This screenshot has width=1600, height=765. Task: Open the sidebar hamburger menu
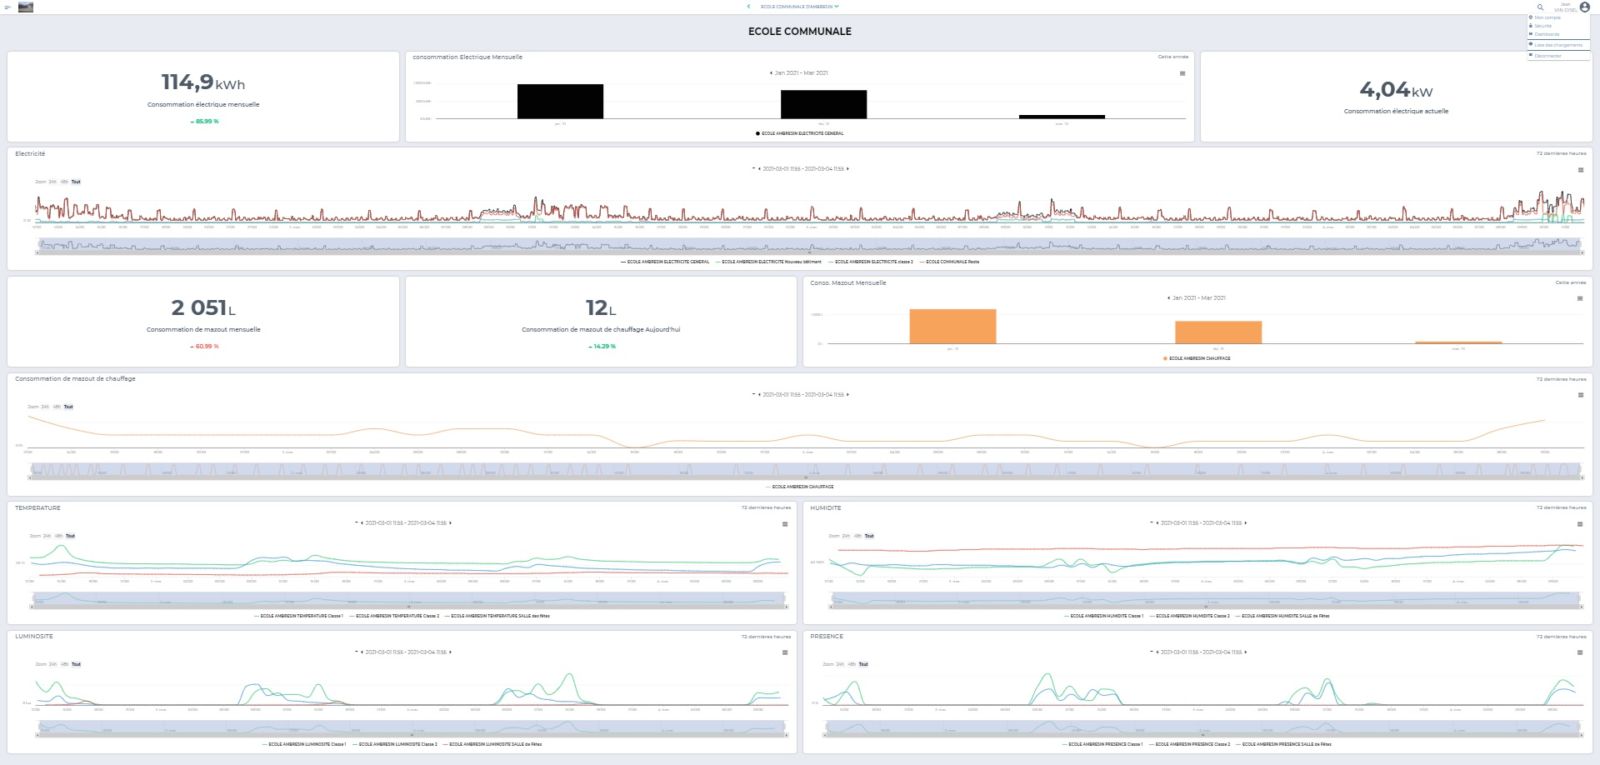[7, 7]
